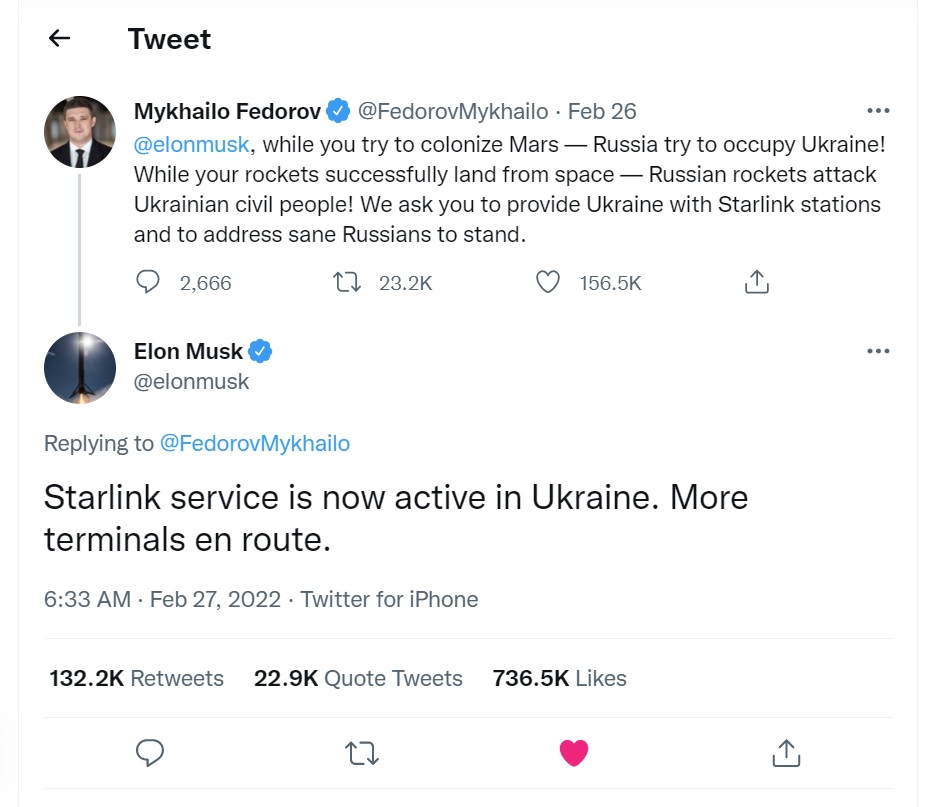This screenshot has width=933, height=807.
Task: View the 736.5K Likes list
Action: pyautogui.click(x=559, y=678)
